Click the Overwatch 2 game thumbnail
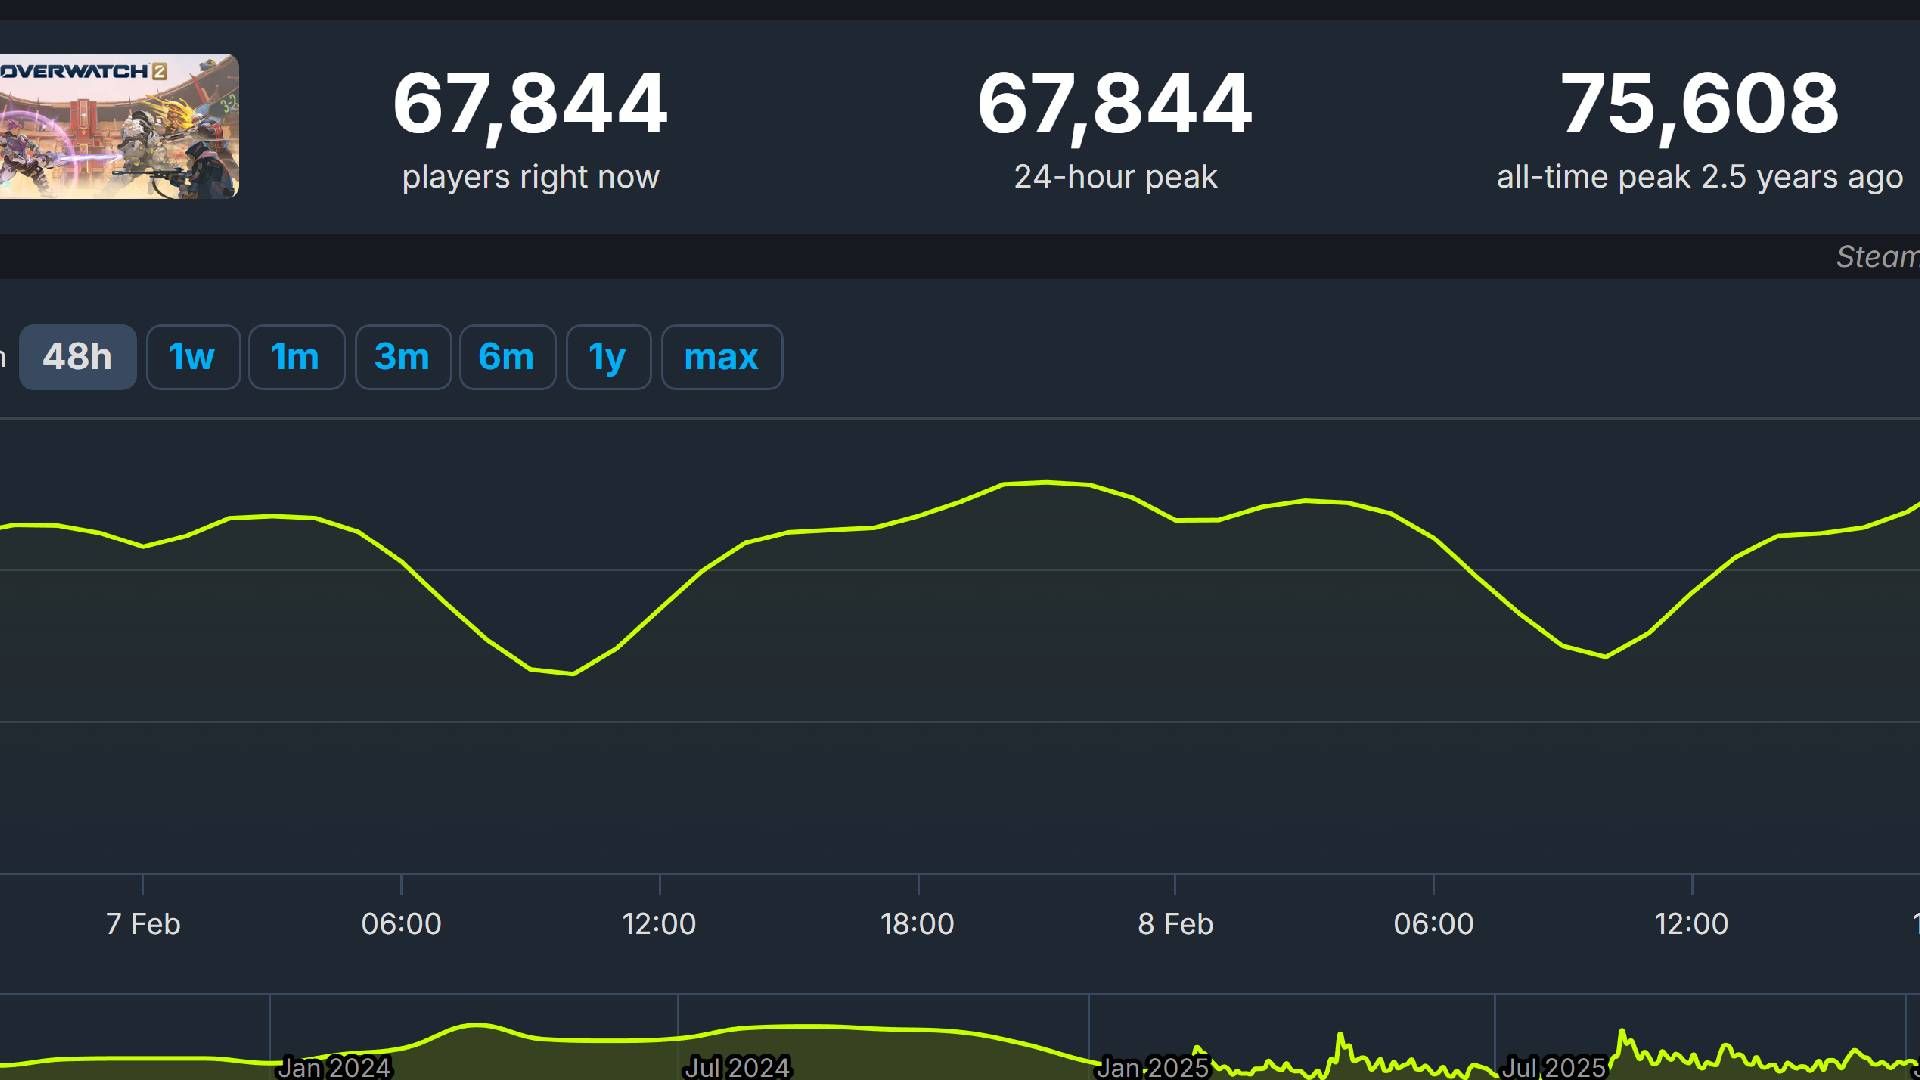This screenshot has width=1920, height=1080. [x=118, y=126]
